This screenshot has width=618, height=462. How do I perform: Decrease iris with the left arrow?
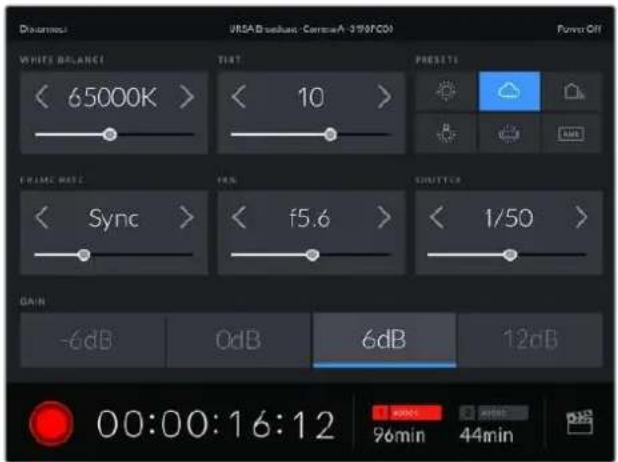[x=238, y=217]
